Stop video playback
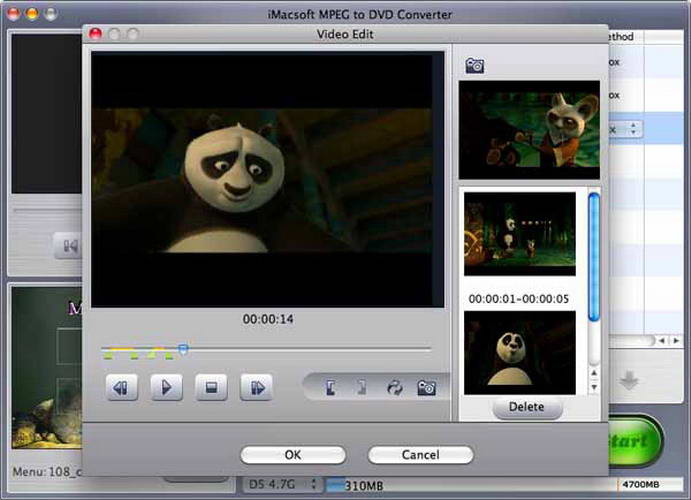Image resolution: width=691 pixels, height=500 pixels. [212, 388]
